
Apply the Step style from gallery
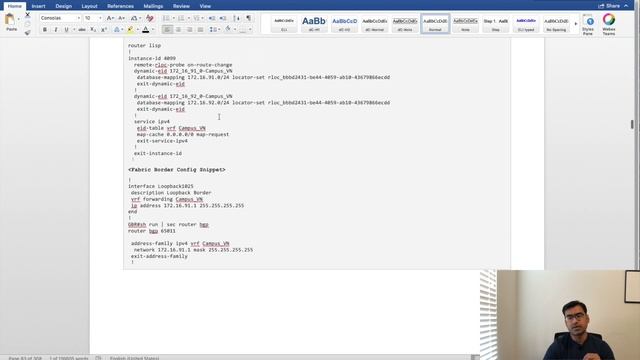pyautogui.click(x=496, y=24)
